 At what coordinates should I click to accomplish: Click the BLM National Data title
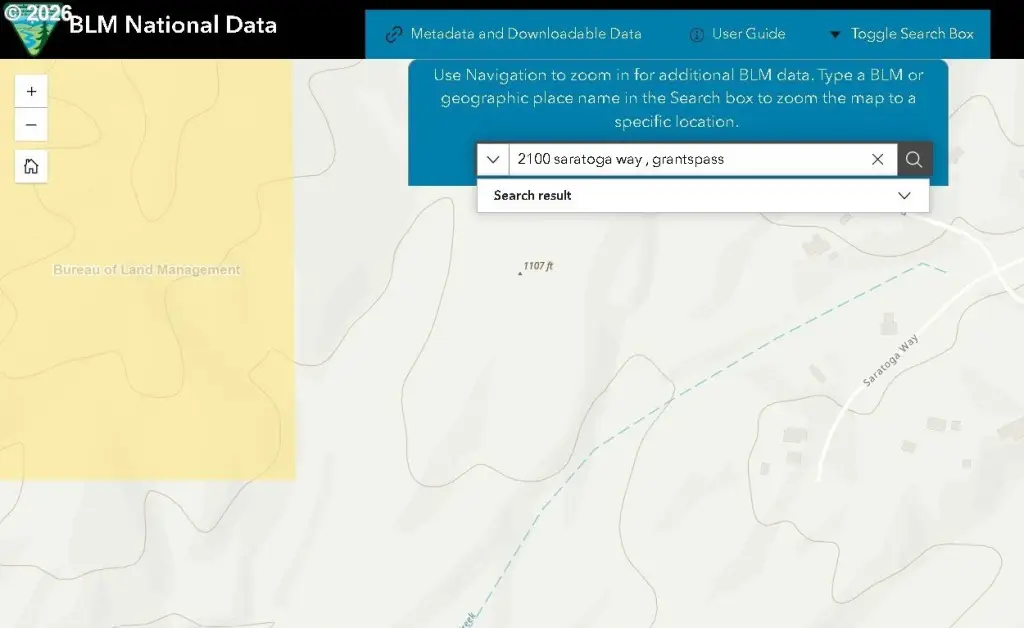point(172,25)
